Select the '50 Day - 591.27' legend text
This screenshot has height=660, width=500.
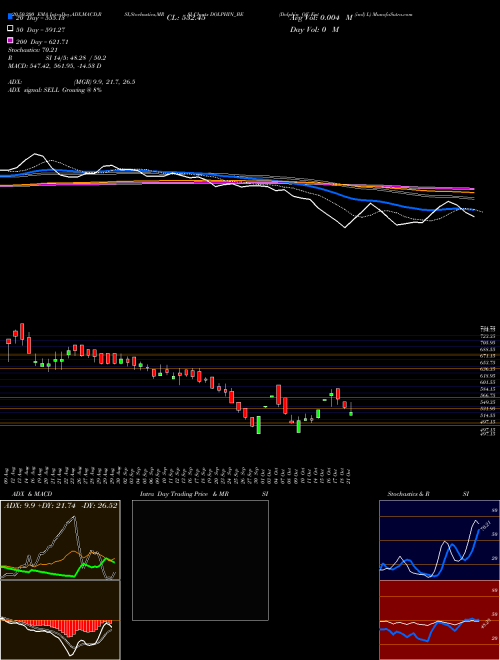(x=40, y=30)
